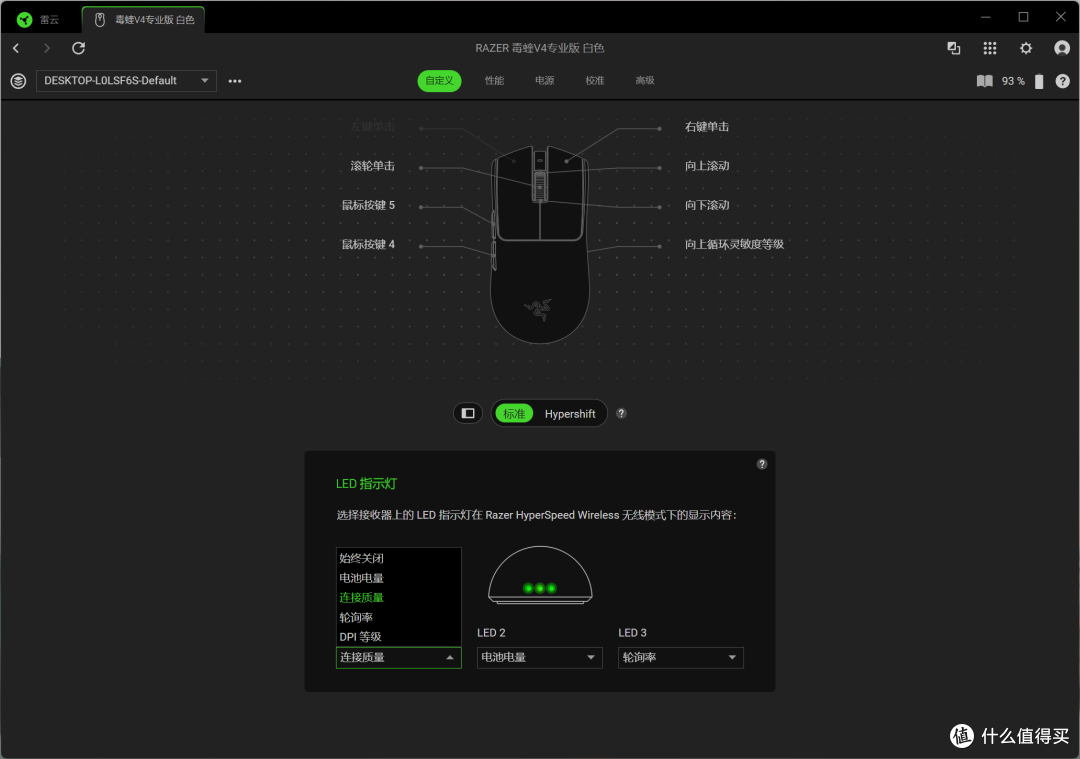The width and height of the screenshot is (1080, 759).
Task: Click the LED 指示灯 heading
Action: 366,484
